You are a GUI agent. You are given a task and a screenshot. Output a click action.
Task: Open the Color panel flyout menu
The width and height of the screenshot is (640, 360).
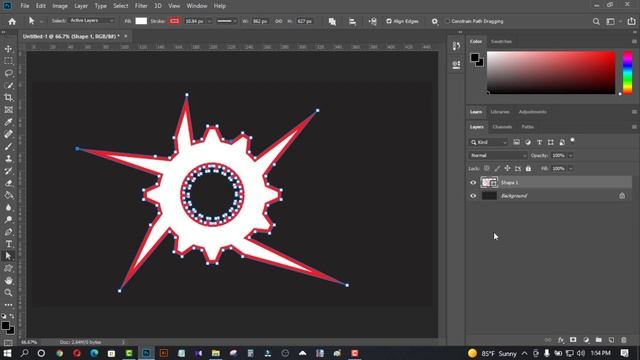pos(634,41)
